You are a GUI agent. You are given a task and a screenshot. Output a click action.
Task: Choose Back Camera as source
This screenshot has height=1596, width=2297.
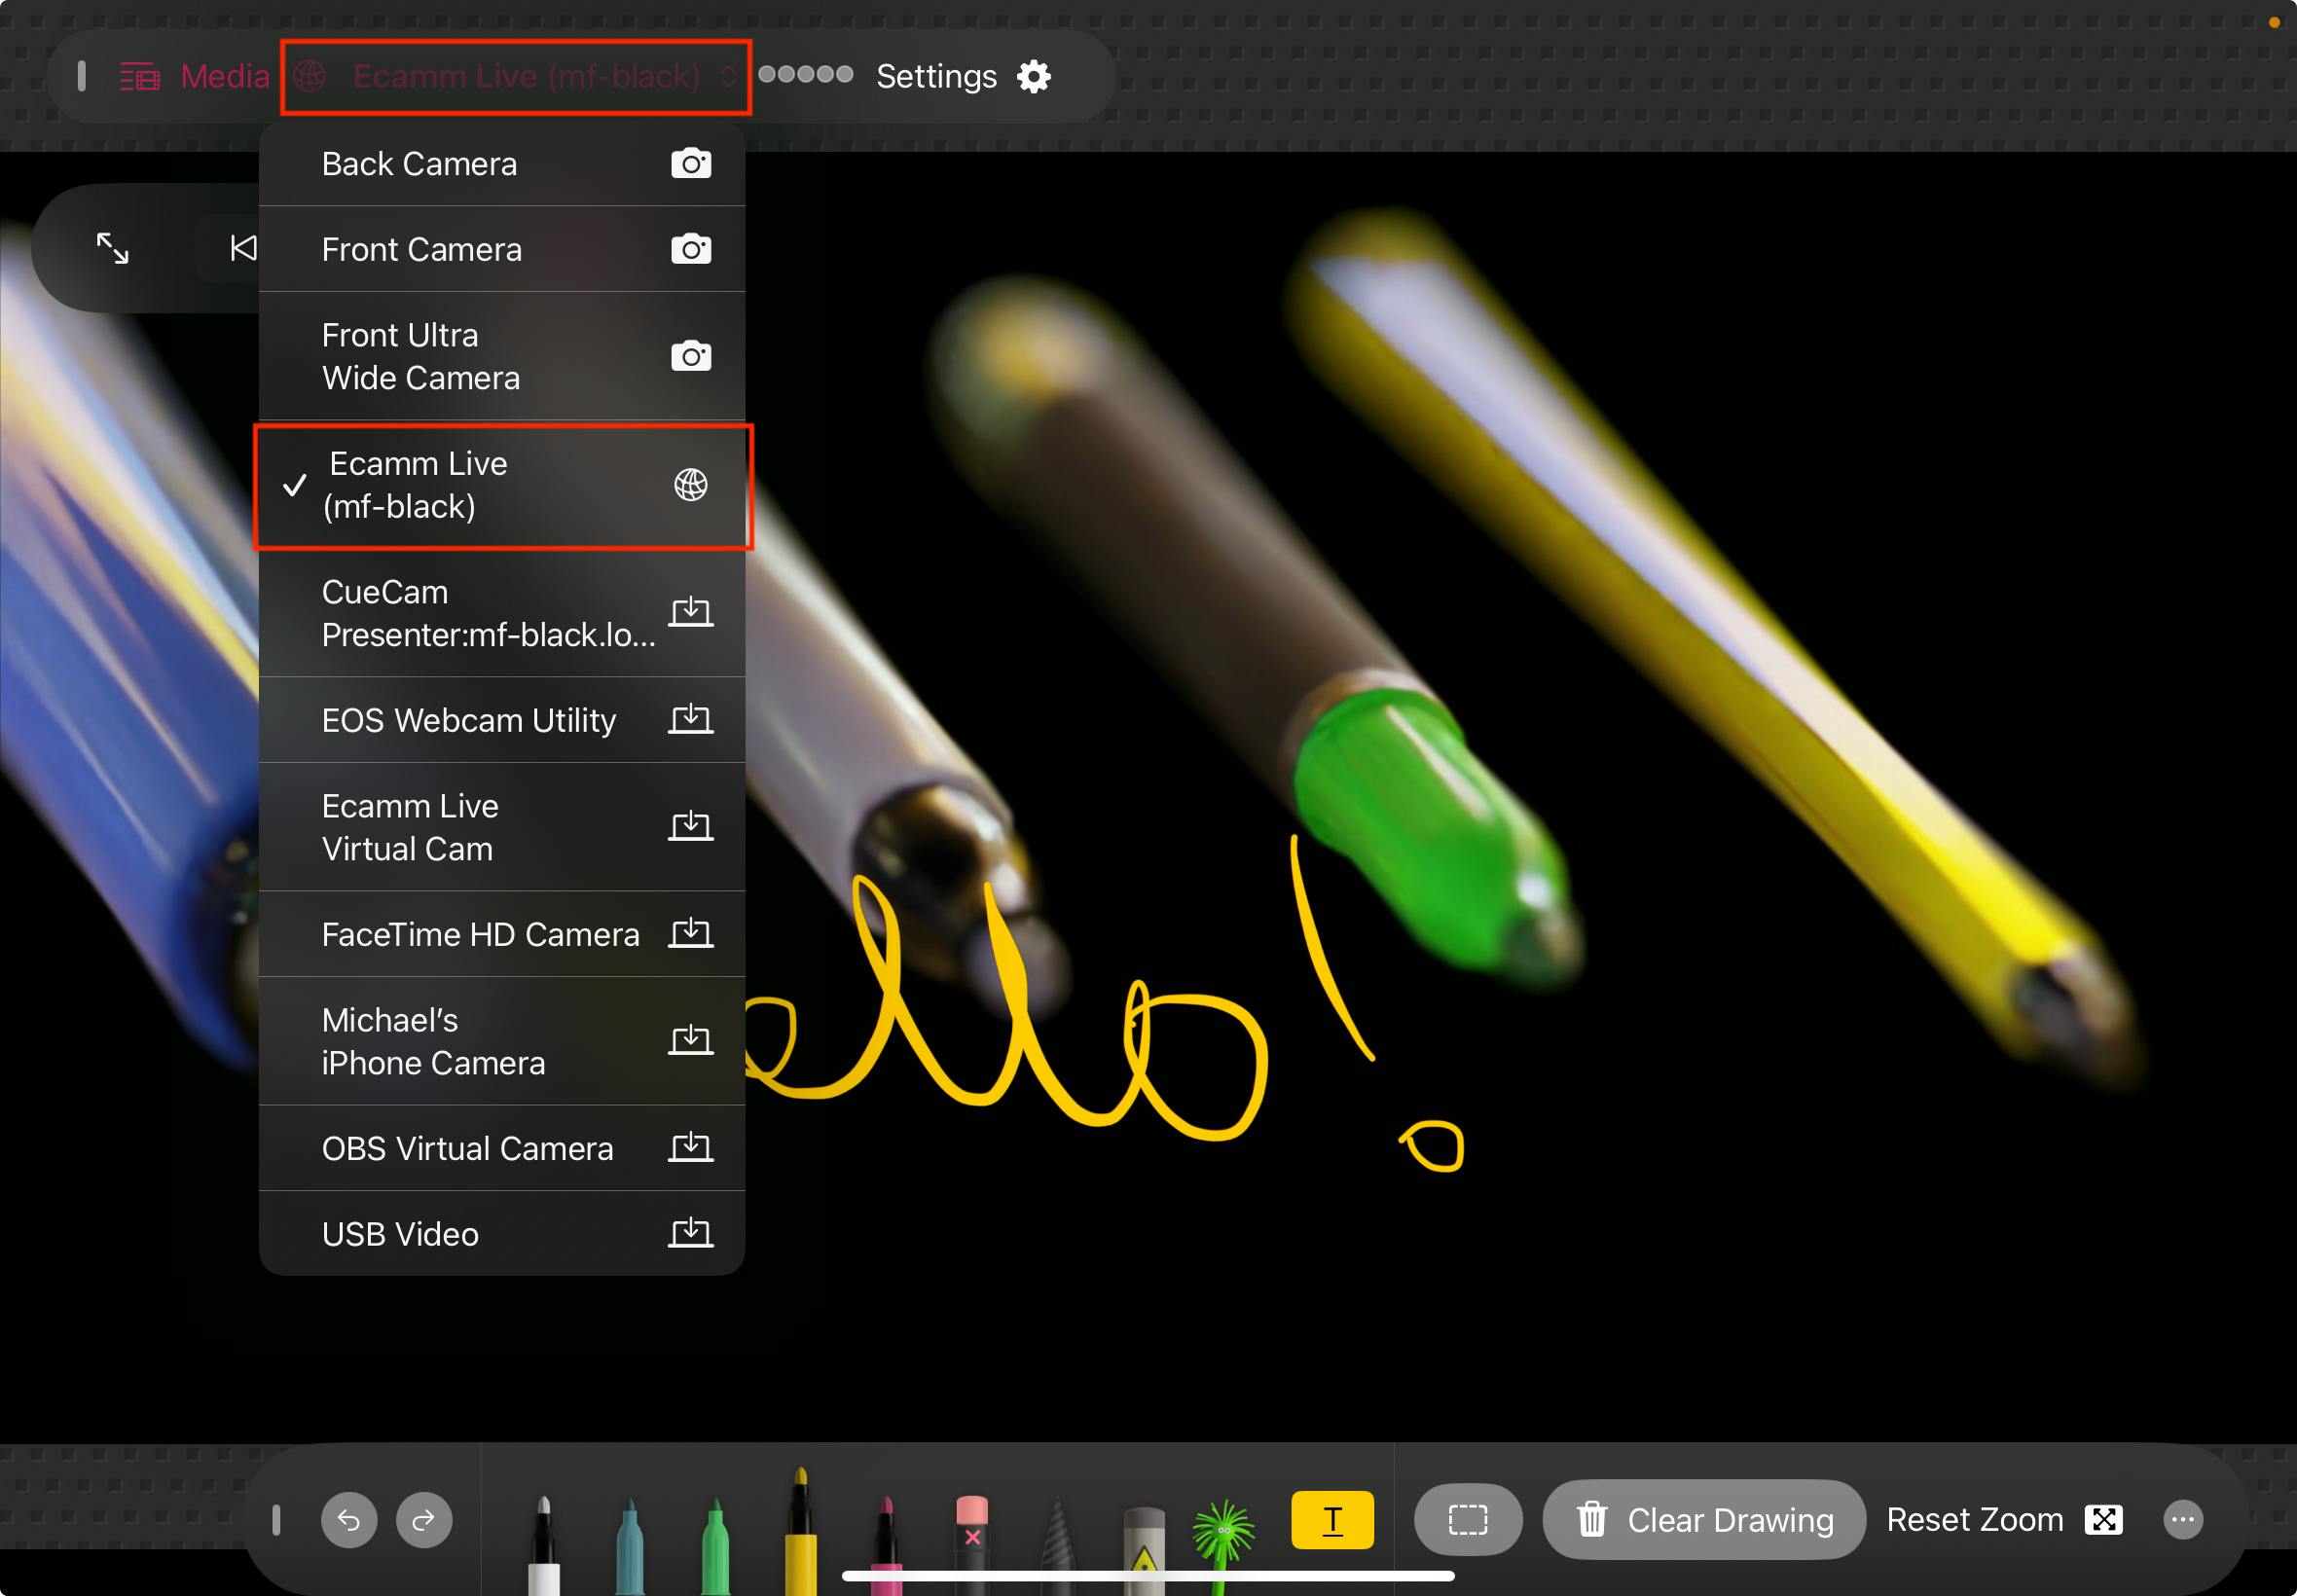point(502,164)
